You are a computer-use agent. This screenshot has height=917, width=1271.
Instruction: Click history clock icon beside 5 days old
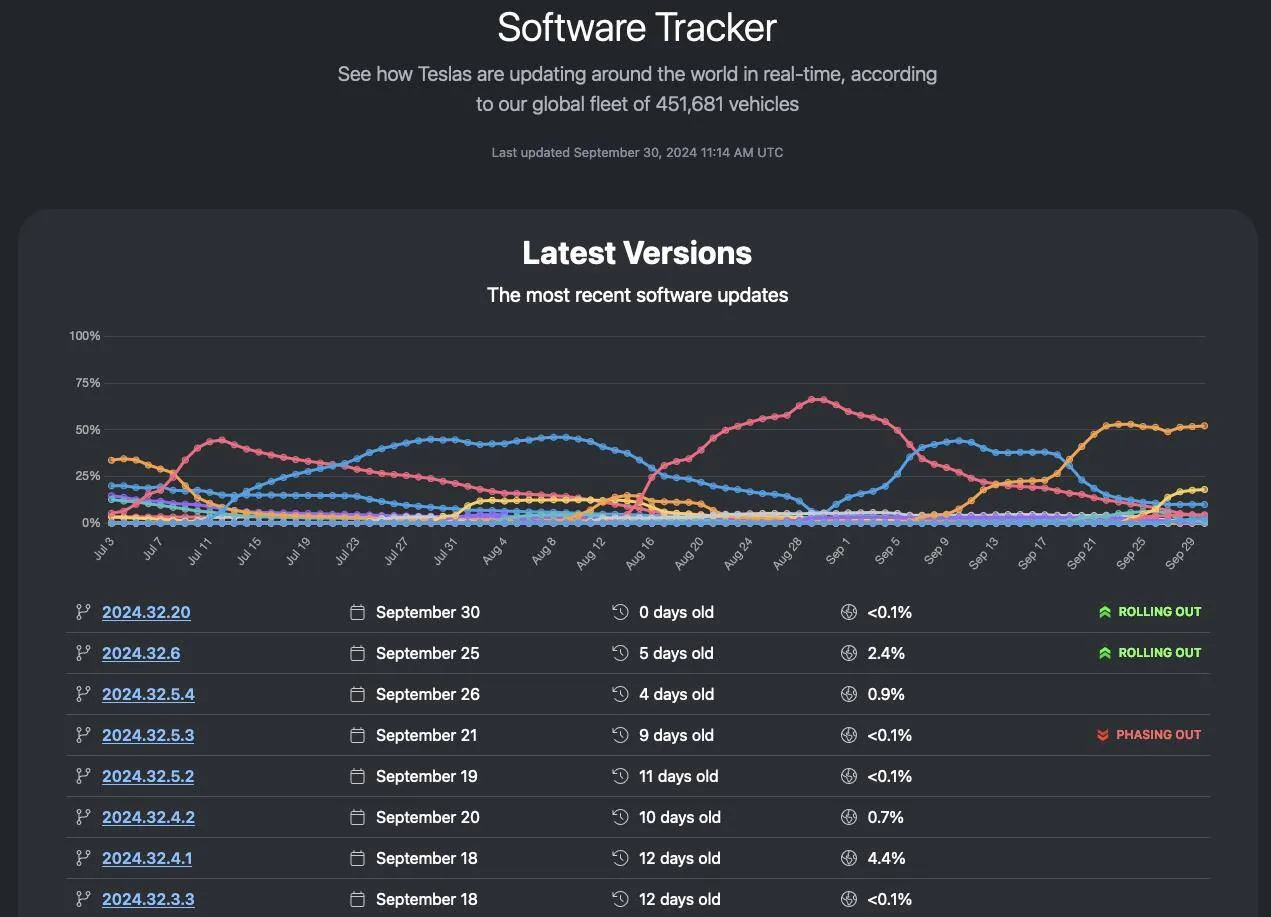pyautogui.click(x=620, y=653)
